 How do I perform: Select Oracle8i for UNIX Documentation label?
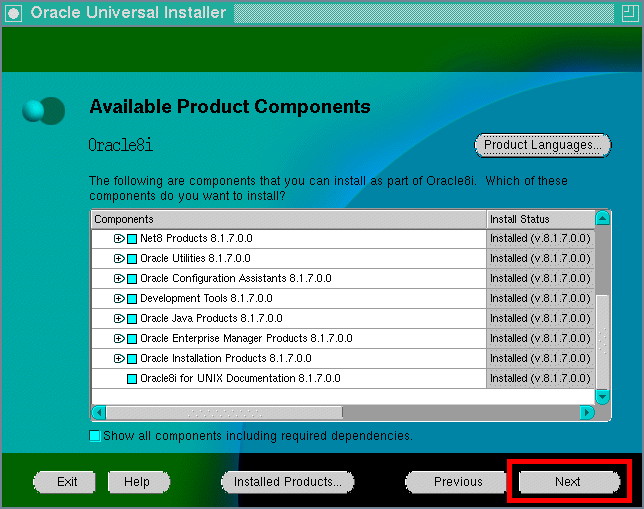click(240, 379)
